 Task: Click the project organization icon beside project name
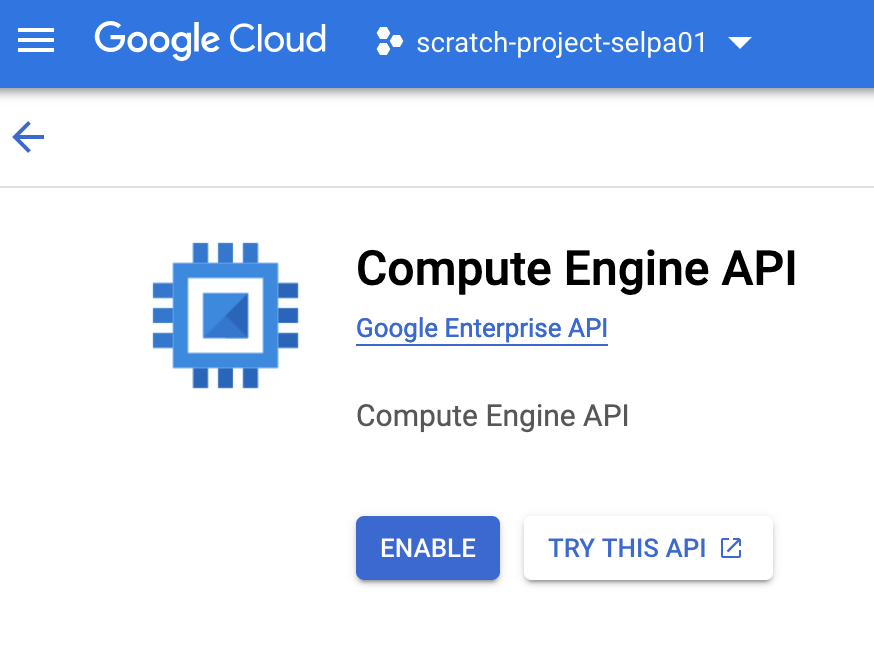pyautogui.click(x=389, y=41)
